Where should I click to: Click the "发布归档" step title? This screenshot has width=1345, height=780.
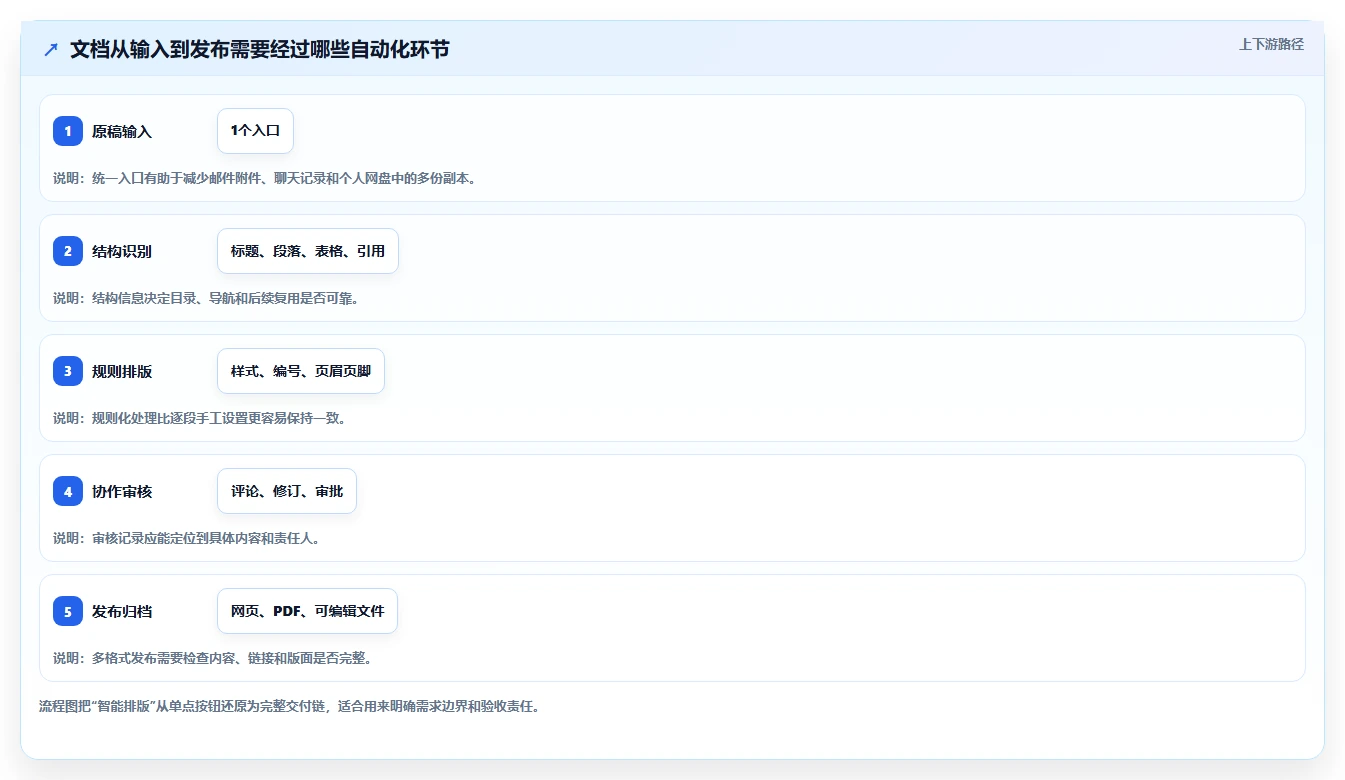point(122,611)
